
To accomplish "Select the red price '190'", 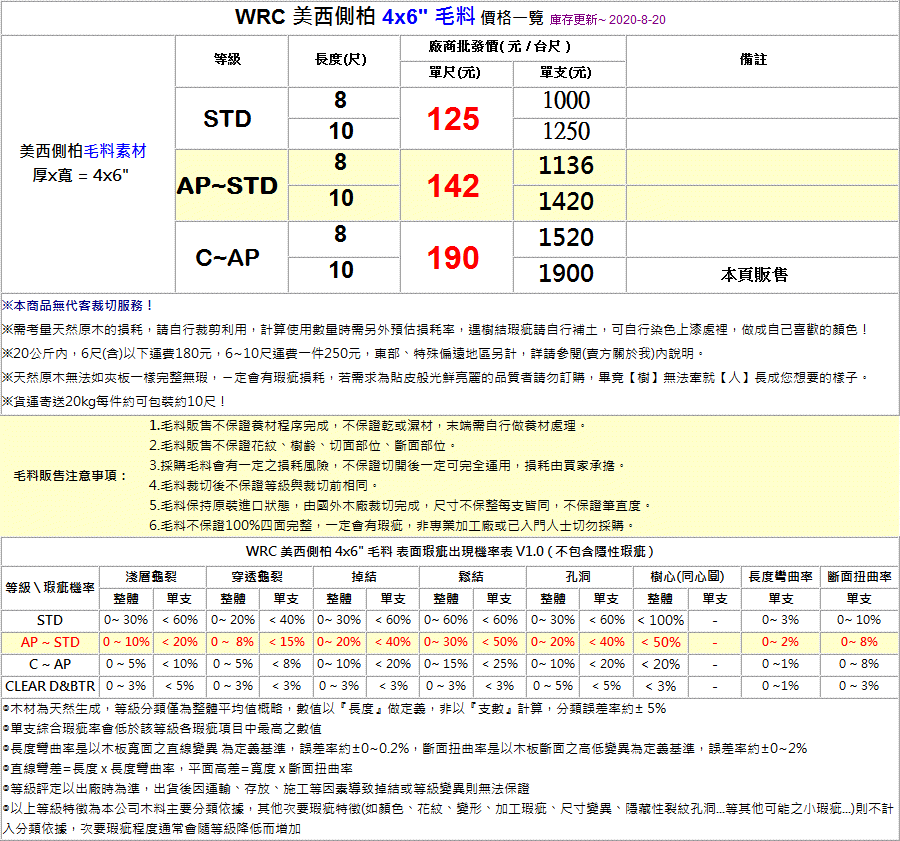I will point(453,257).
